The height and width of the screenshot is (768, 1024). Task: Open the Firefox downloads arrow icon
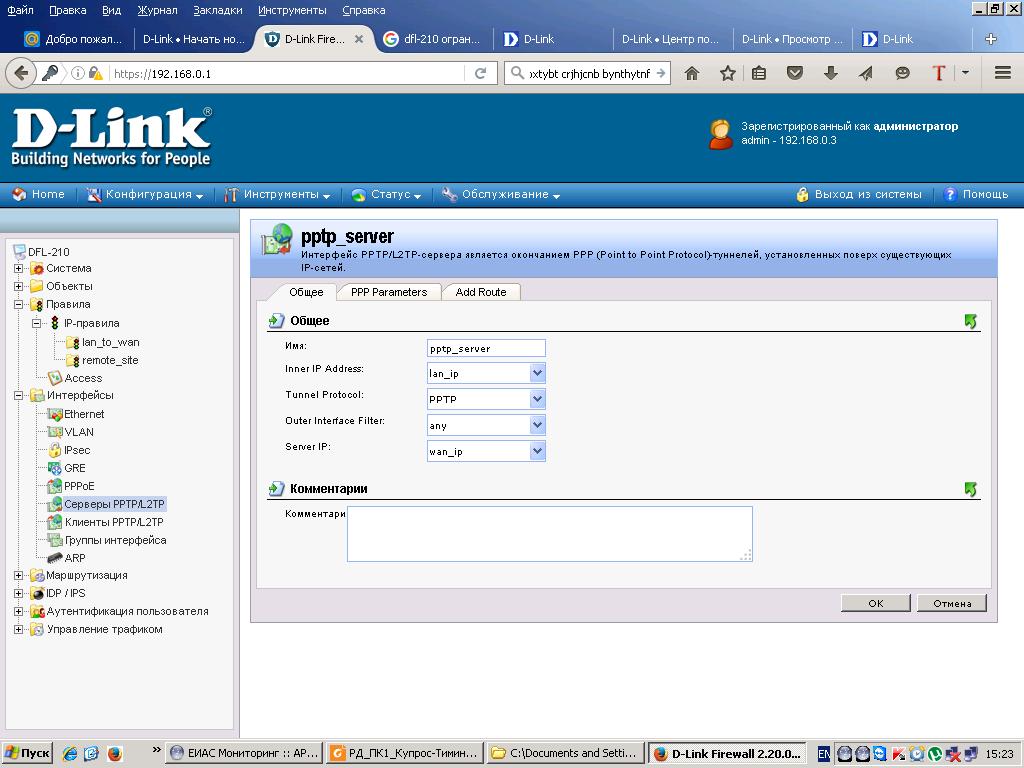click(830, 73)
